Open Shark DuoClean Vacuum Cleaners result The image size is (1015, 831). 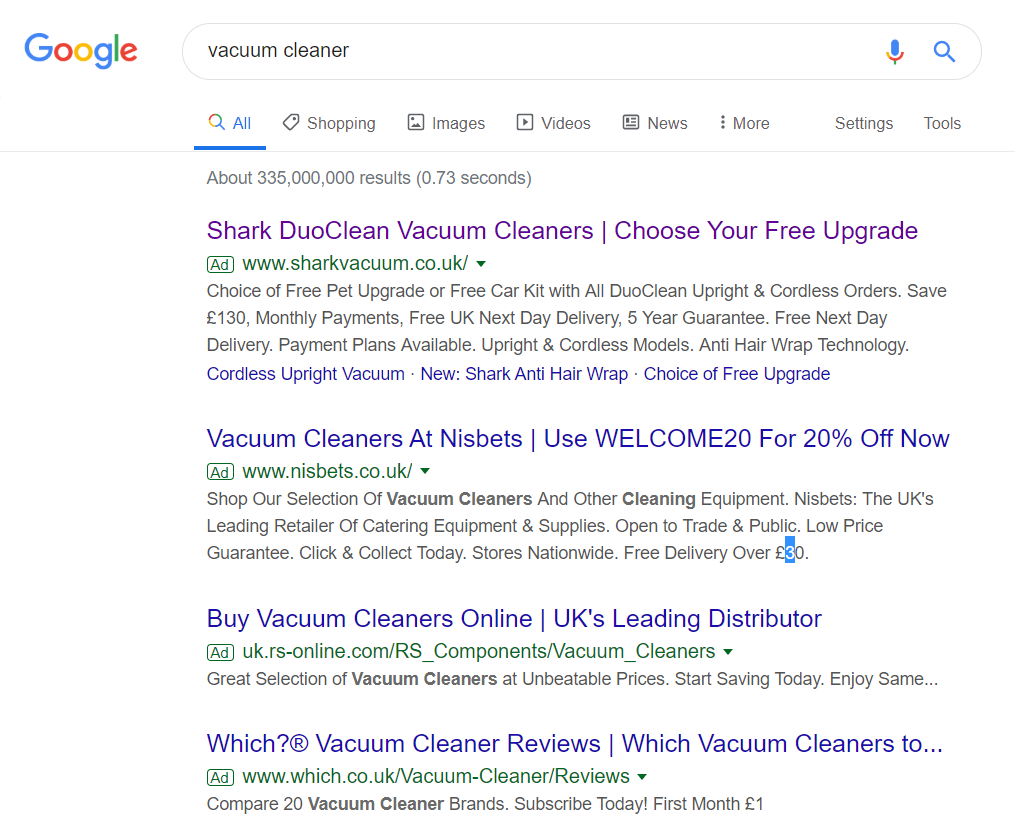point(562,231)
